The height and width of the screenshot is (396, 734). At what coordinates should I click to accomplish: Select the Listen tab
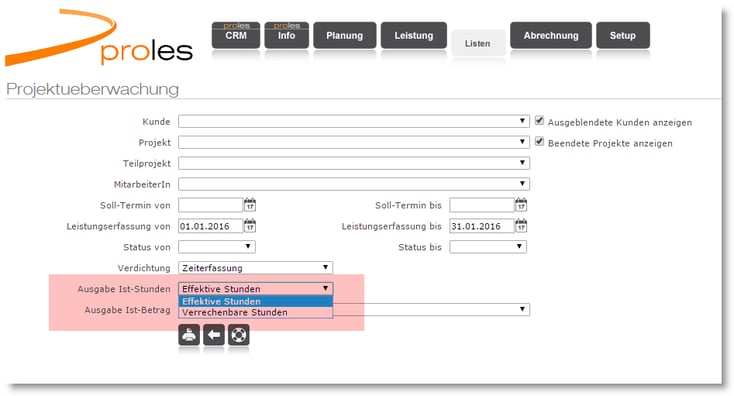coord(477,43)
